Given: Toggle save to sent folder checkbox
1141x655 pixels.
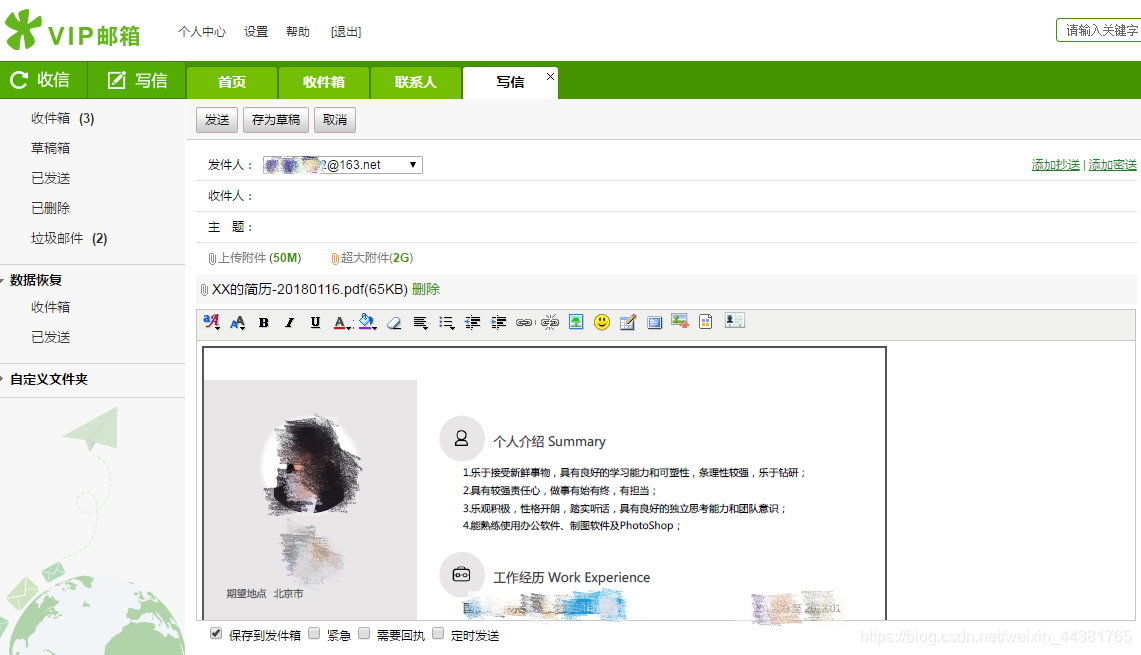Looking at the screenshot, I should tap(216, 633).
